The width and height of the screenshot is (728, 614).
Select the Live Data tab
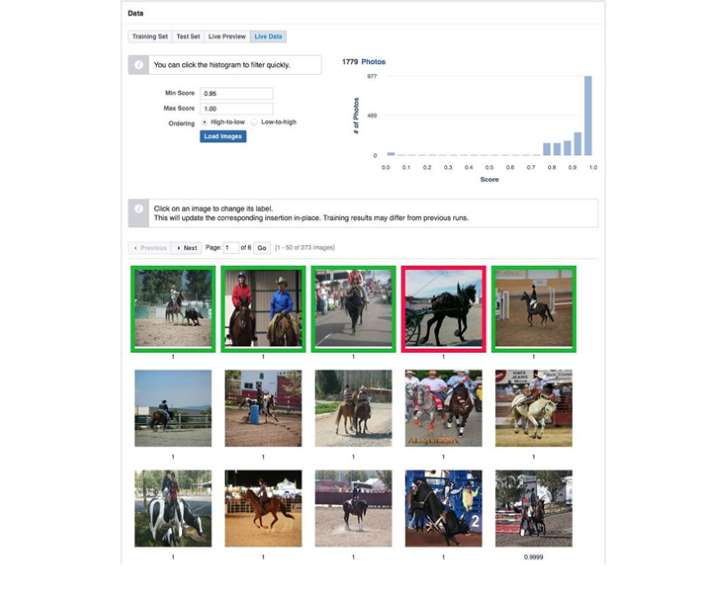pos(268,37)
